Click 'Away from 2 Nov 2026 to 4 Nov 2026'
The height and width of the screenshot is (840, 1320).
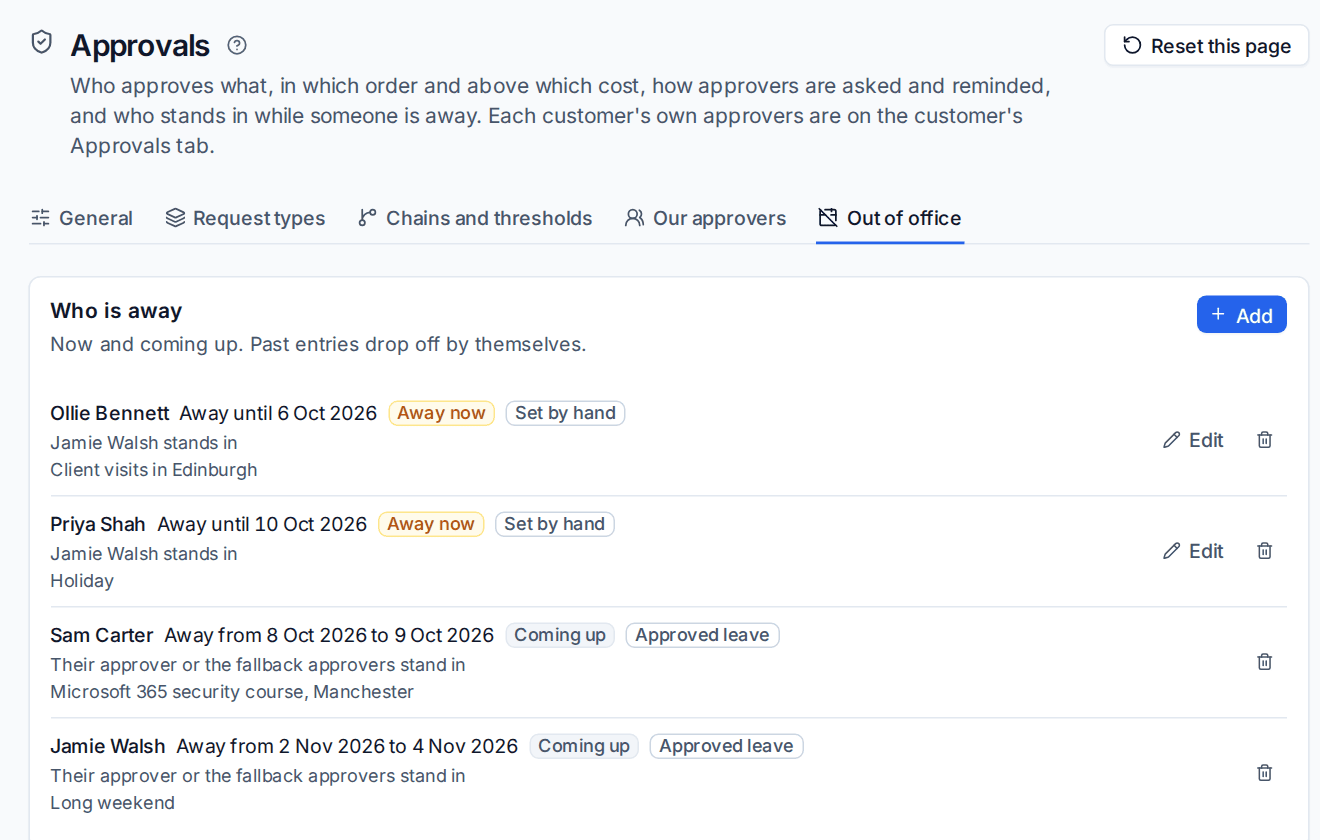click(347, 746)
